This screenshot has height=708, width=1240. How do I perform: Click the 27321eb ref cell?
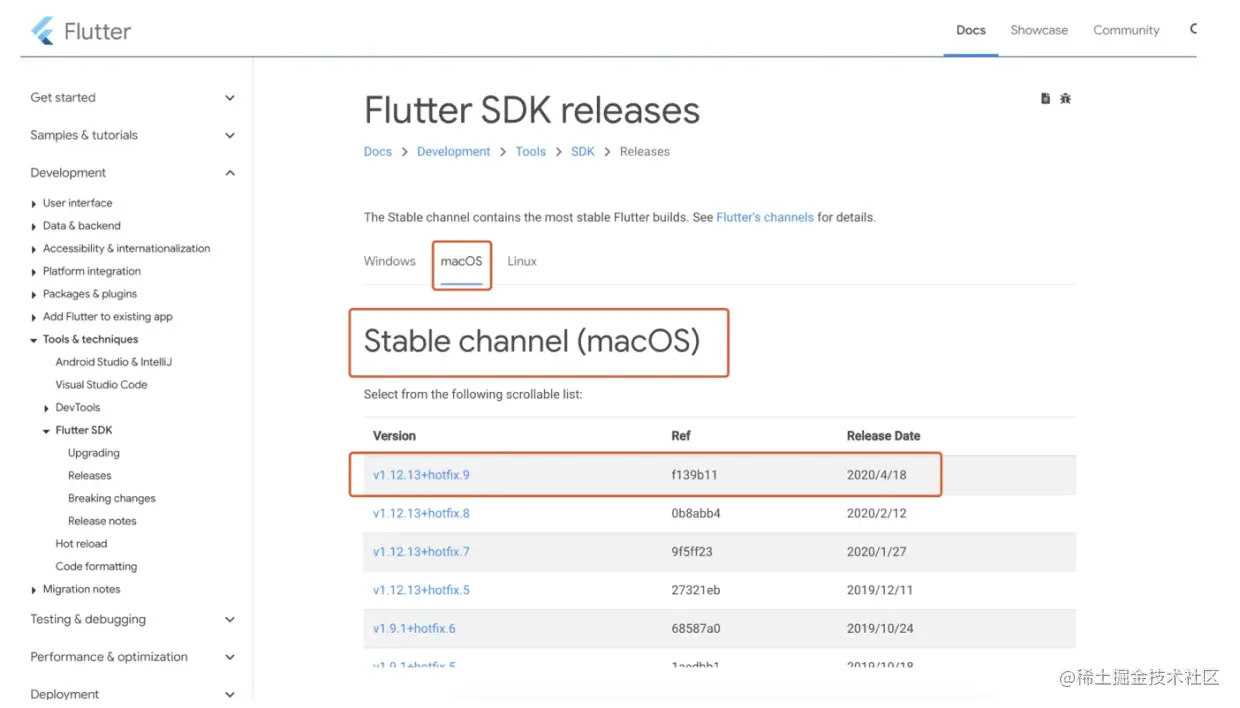point(696,590)
